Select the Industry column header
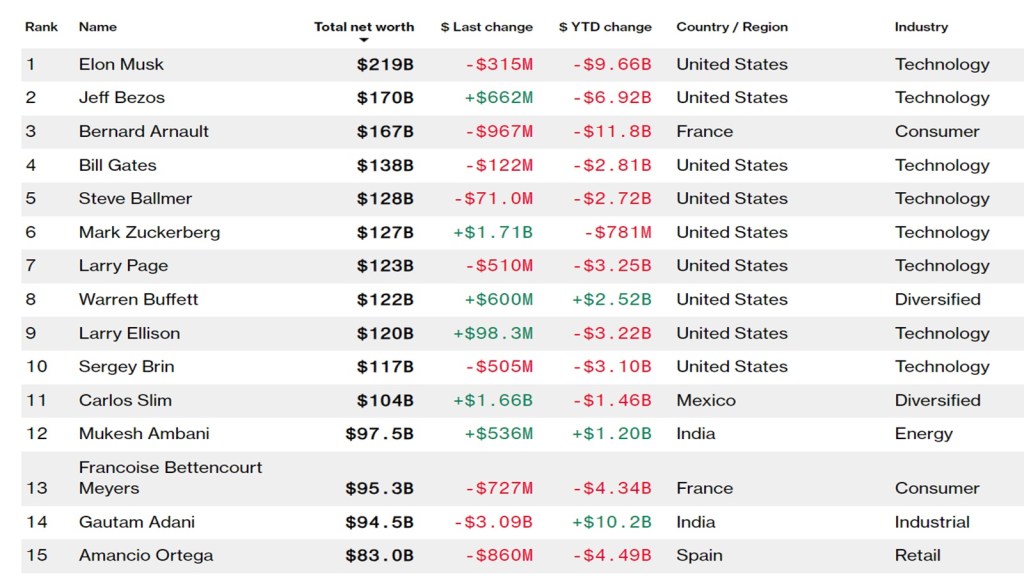Image resolution: width=1024 pixels, height=576 pixels. (x=921, y=27)
